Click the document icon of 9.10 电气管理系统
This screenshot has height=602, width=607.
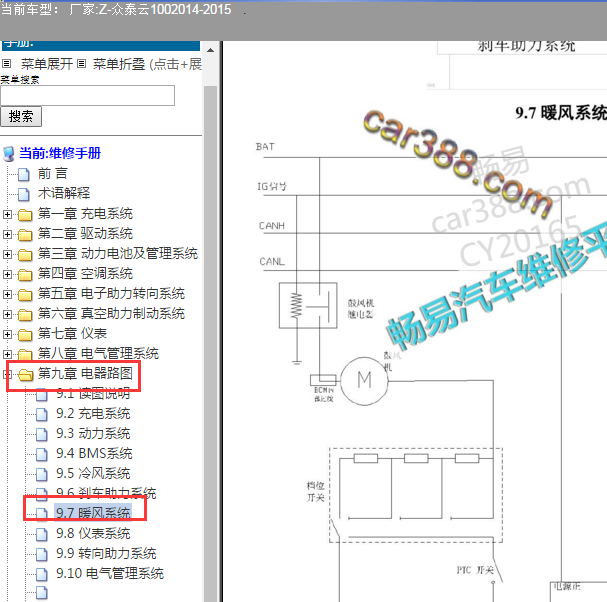coord(42,574)
